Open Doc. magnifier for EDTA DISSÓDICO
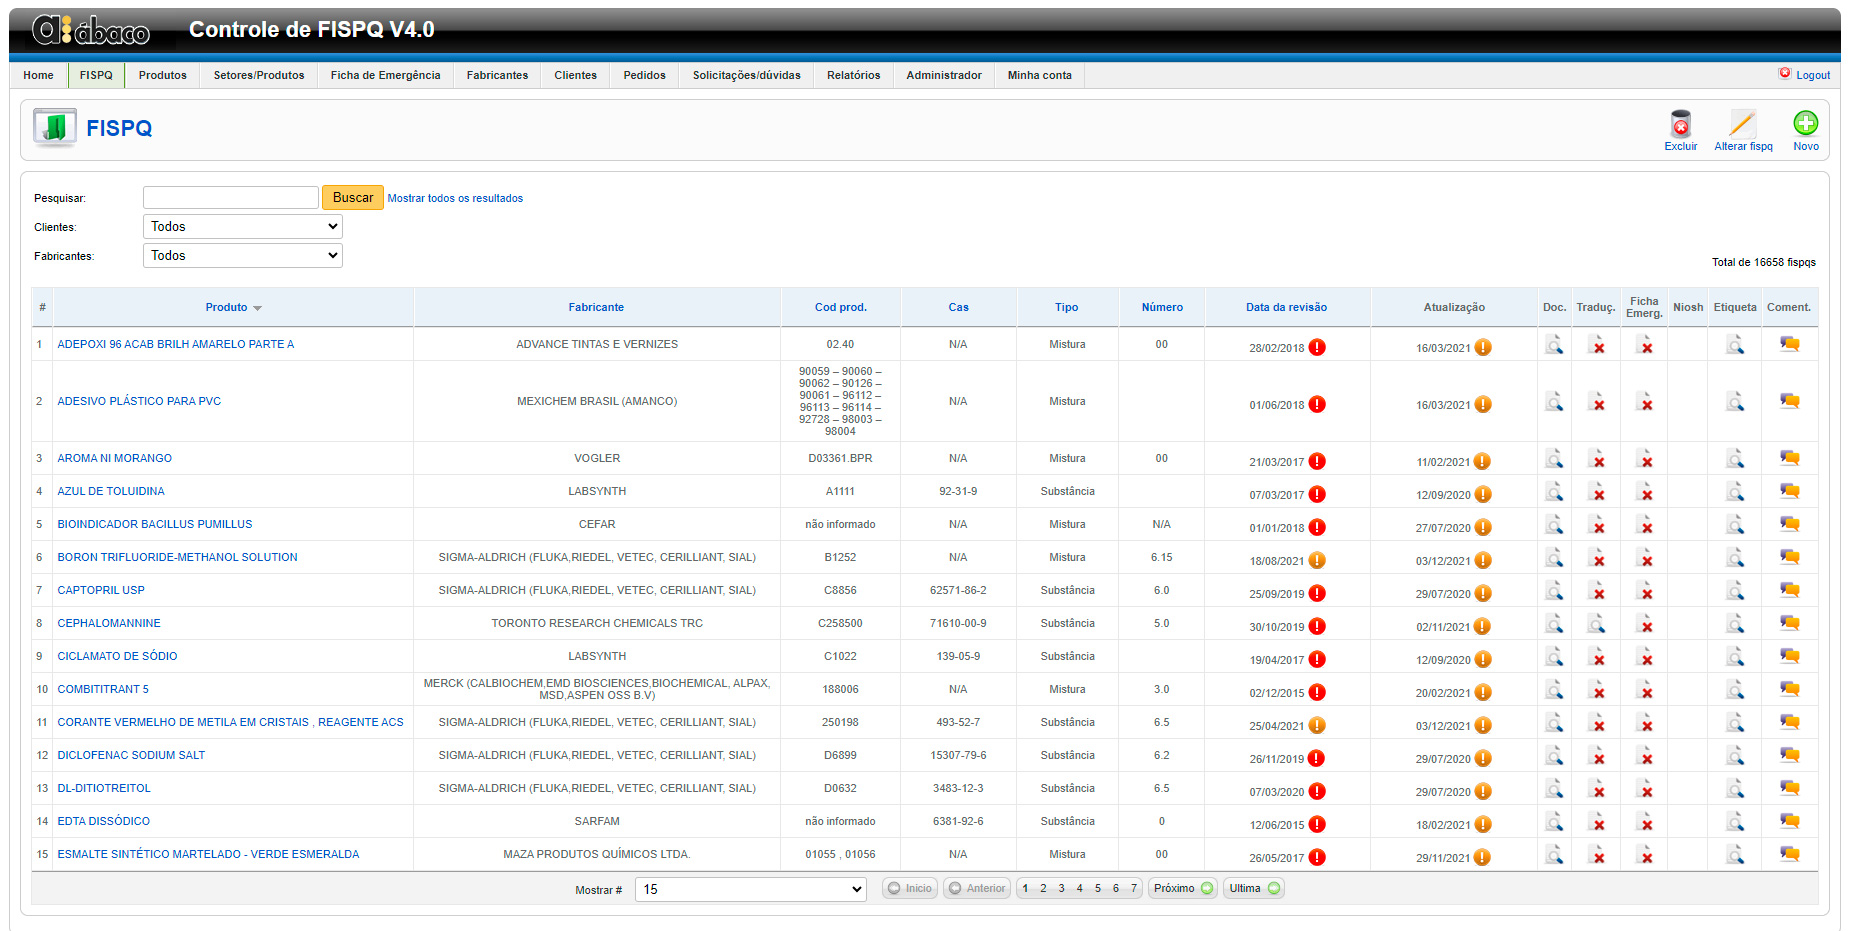 (x=1554, y=822)
